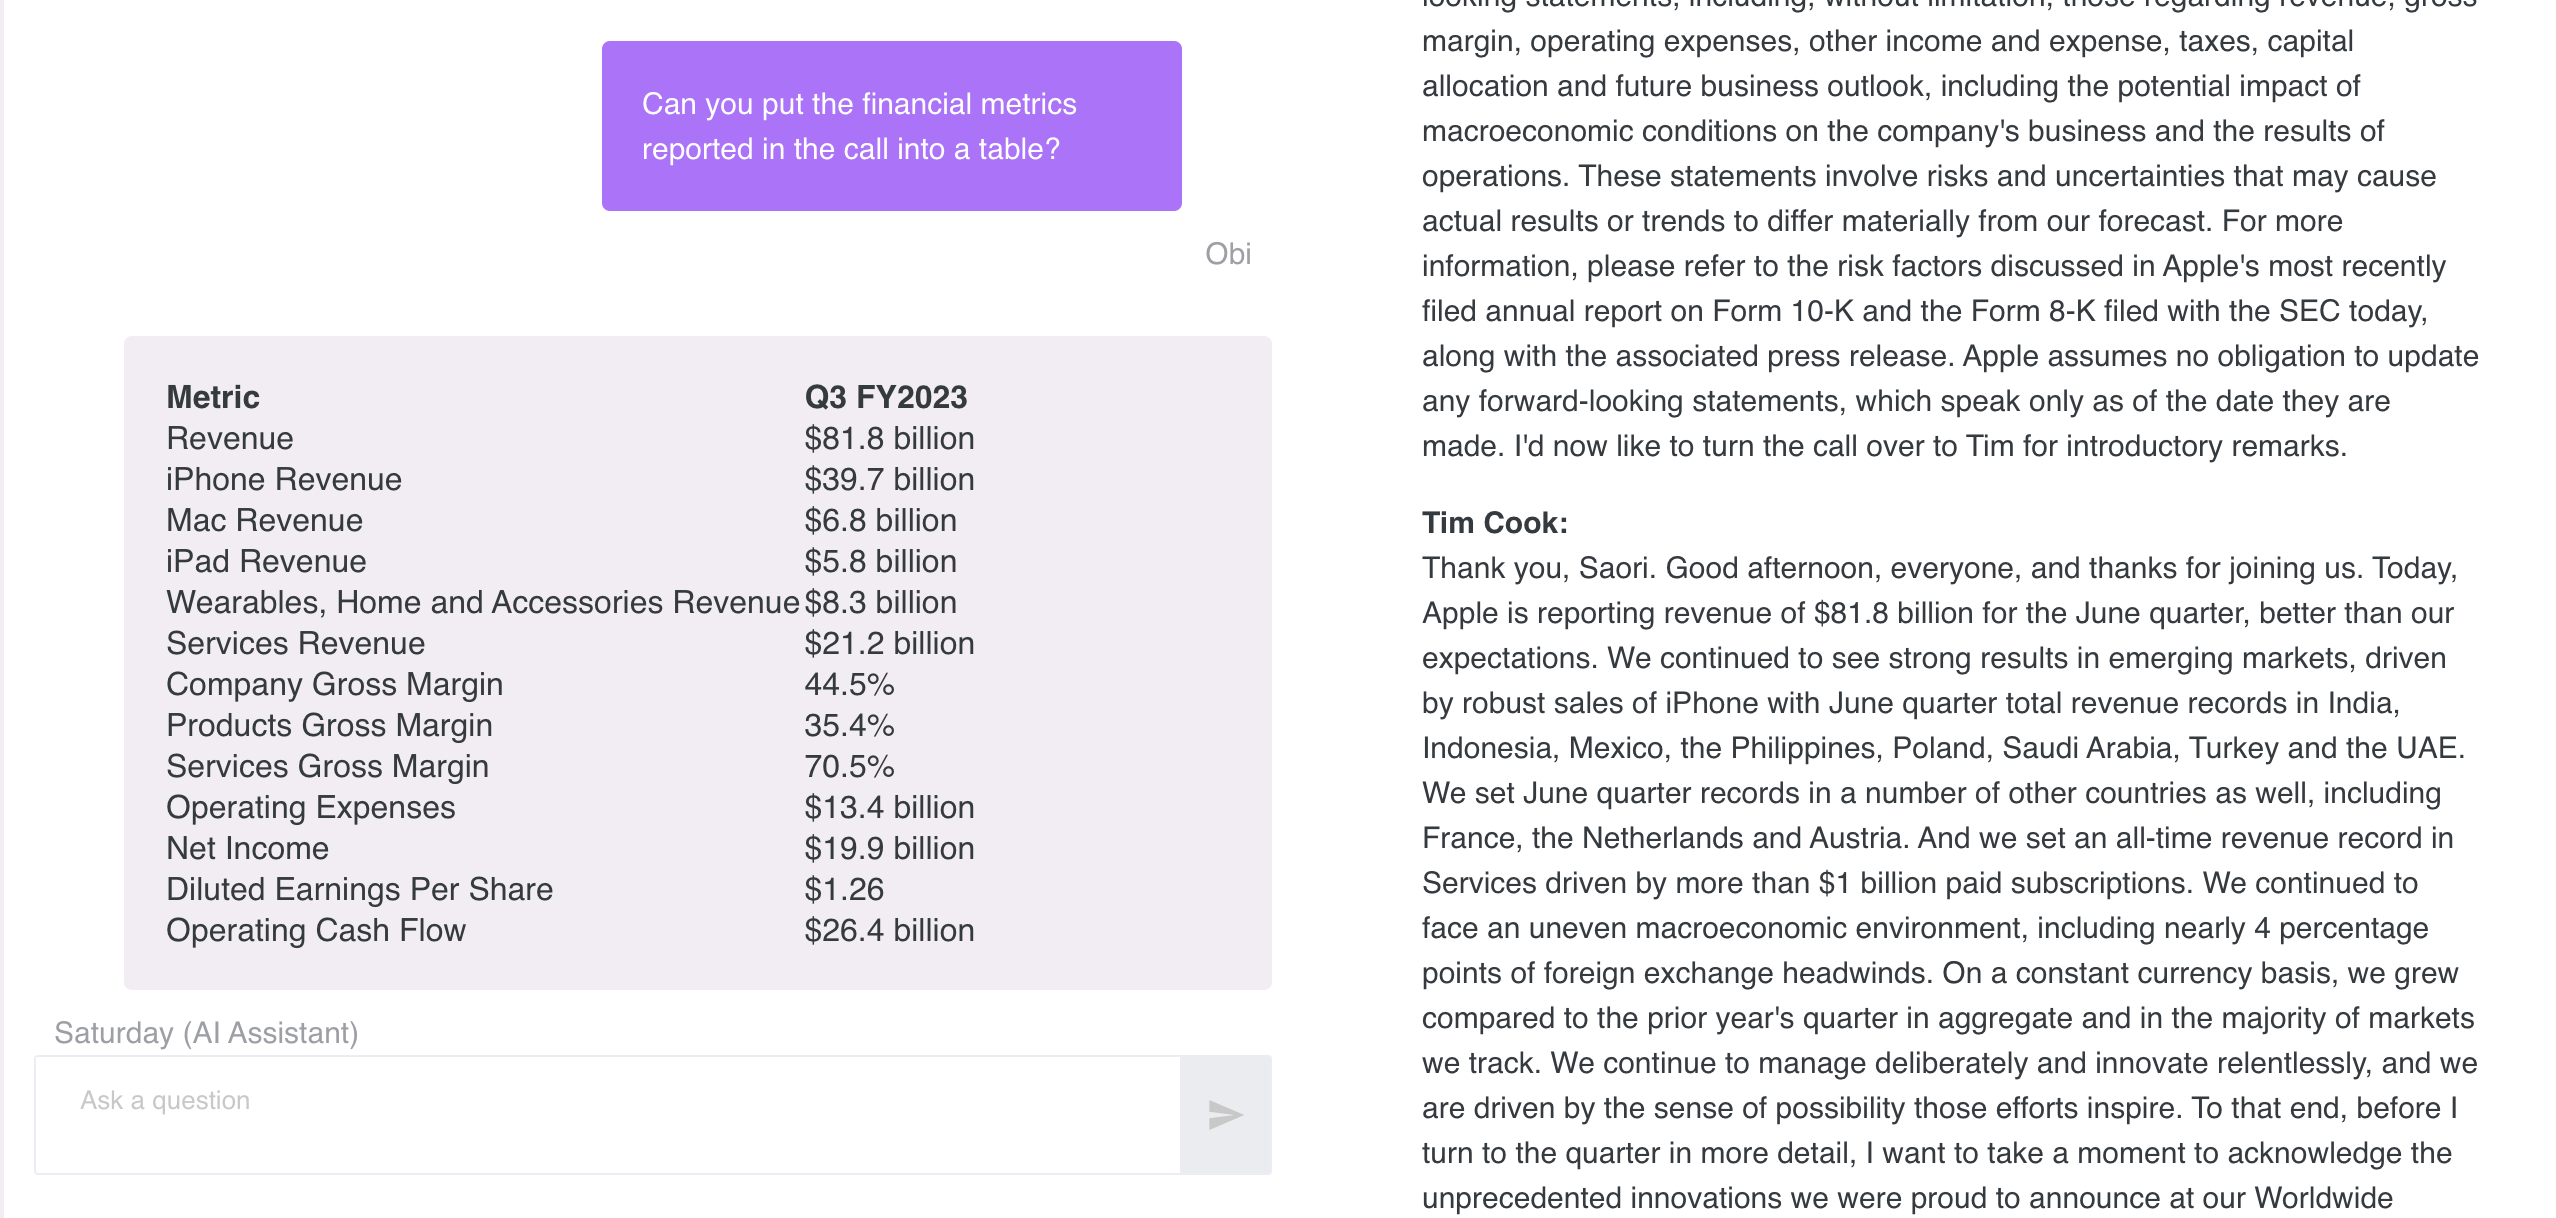Click the purple user question bubble
The height and width of the screenshot is (1218, 2556).
coord(891,126)
